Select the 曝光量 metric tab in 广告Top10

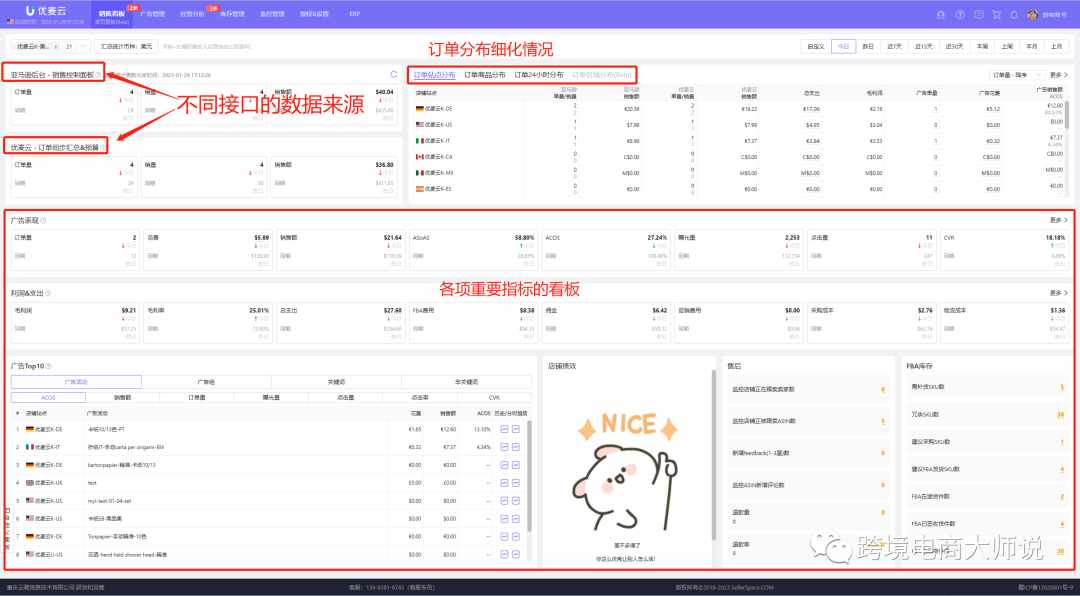[271, 398]
